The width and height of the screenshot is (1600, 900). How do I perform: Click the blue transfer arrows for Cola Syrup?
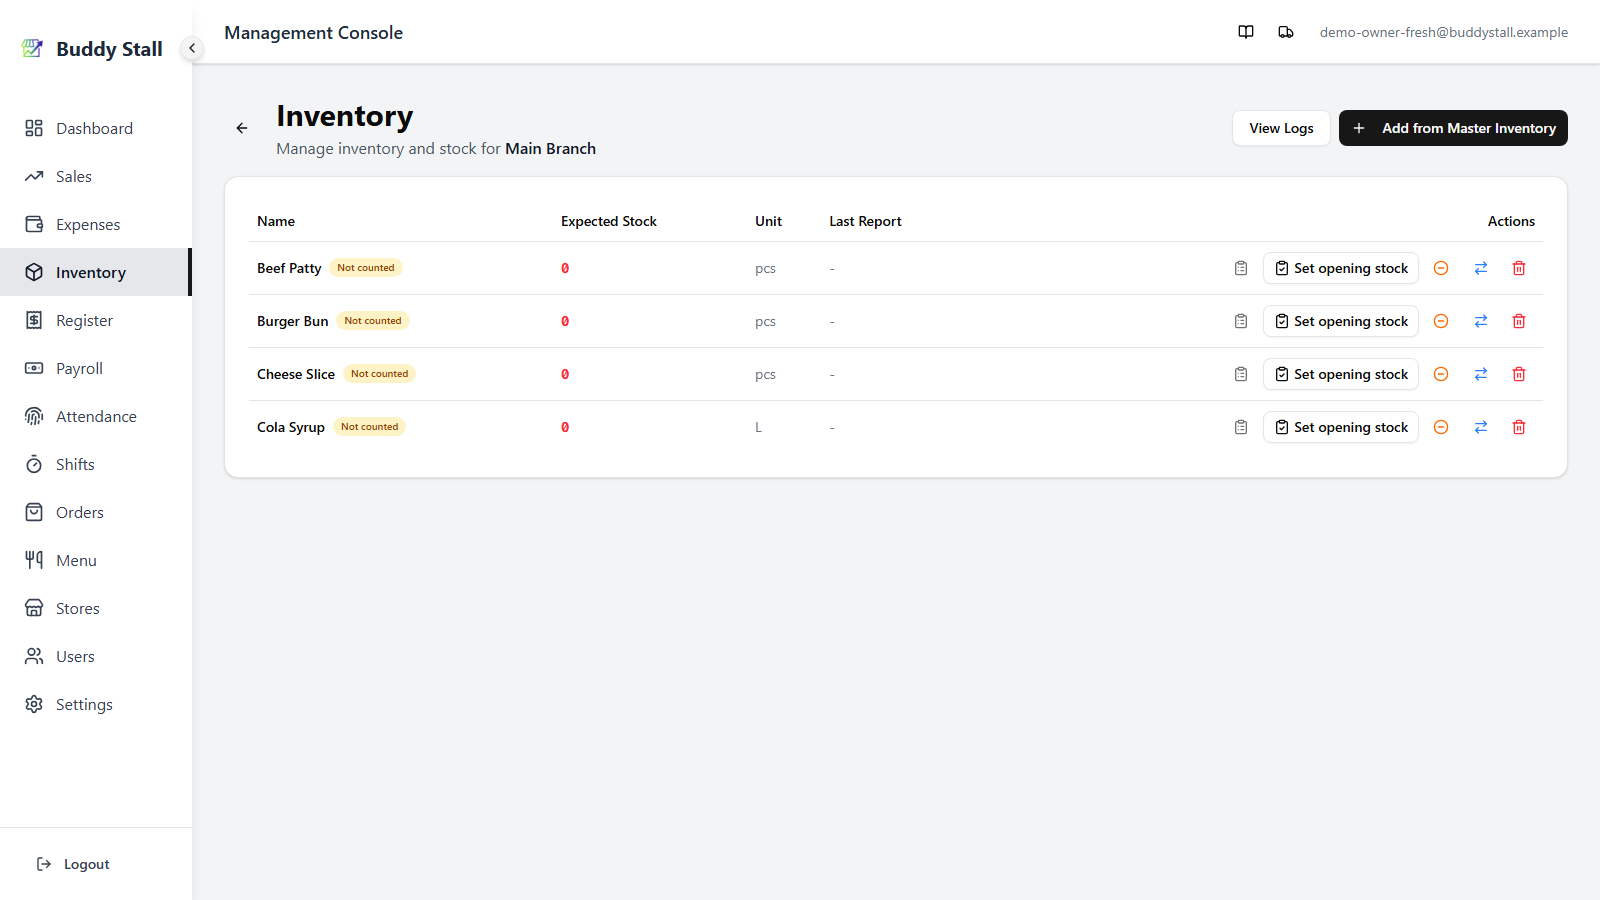coord(1481,427)
